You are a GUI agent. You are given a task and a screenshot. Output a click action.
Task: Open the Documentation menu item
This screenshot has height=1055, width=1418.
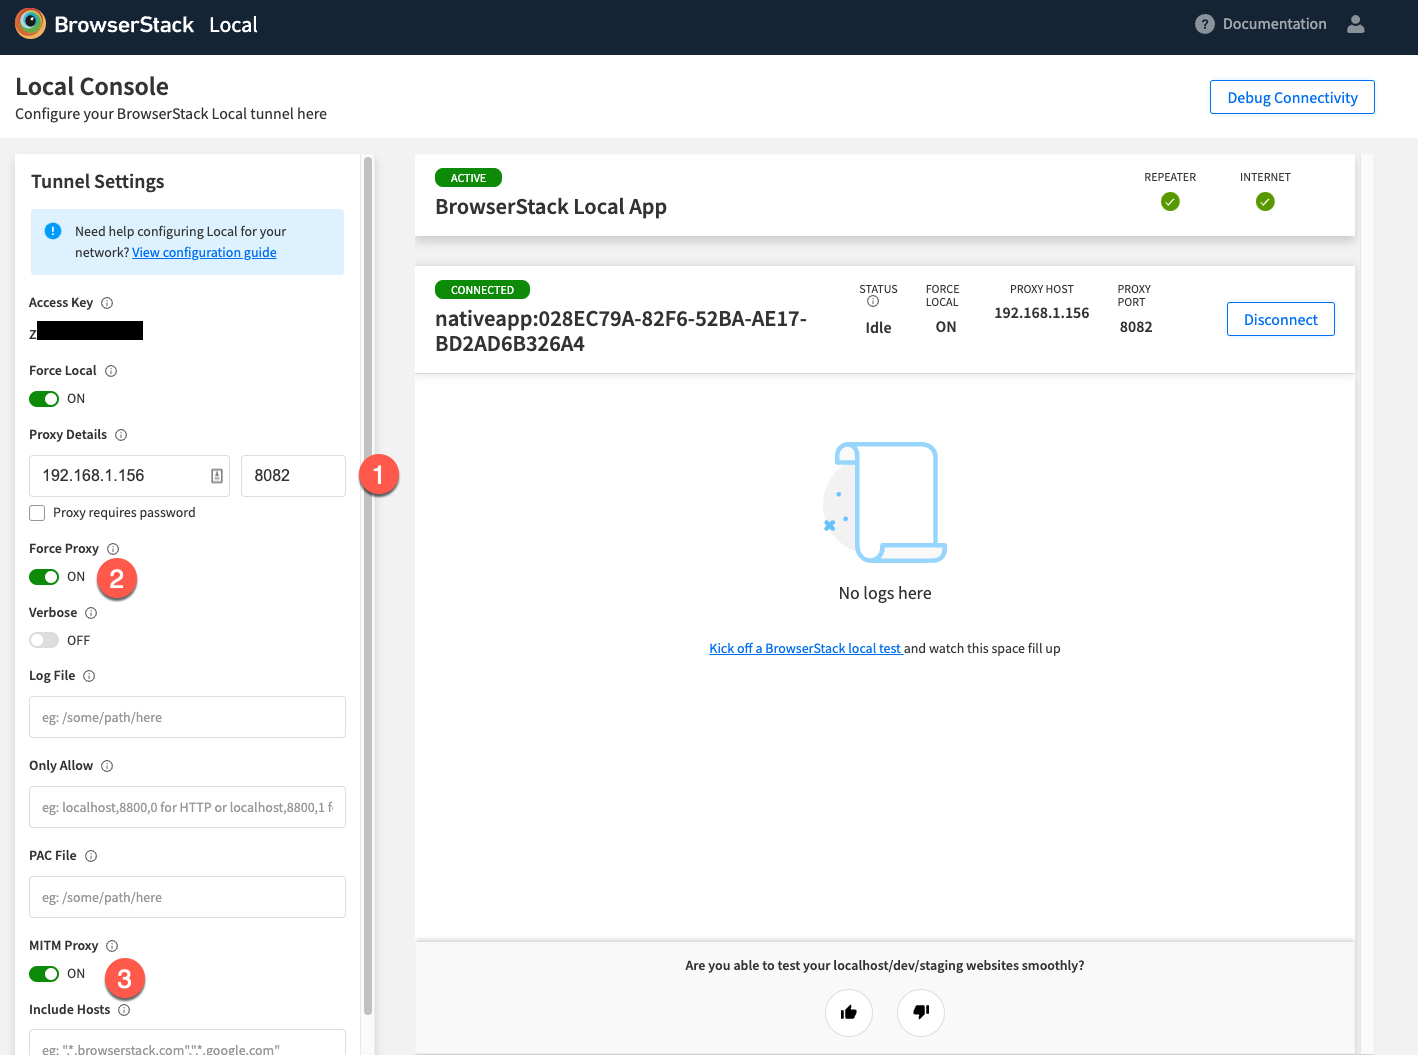pyautogui.click(x=1272, y=23)
